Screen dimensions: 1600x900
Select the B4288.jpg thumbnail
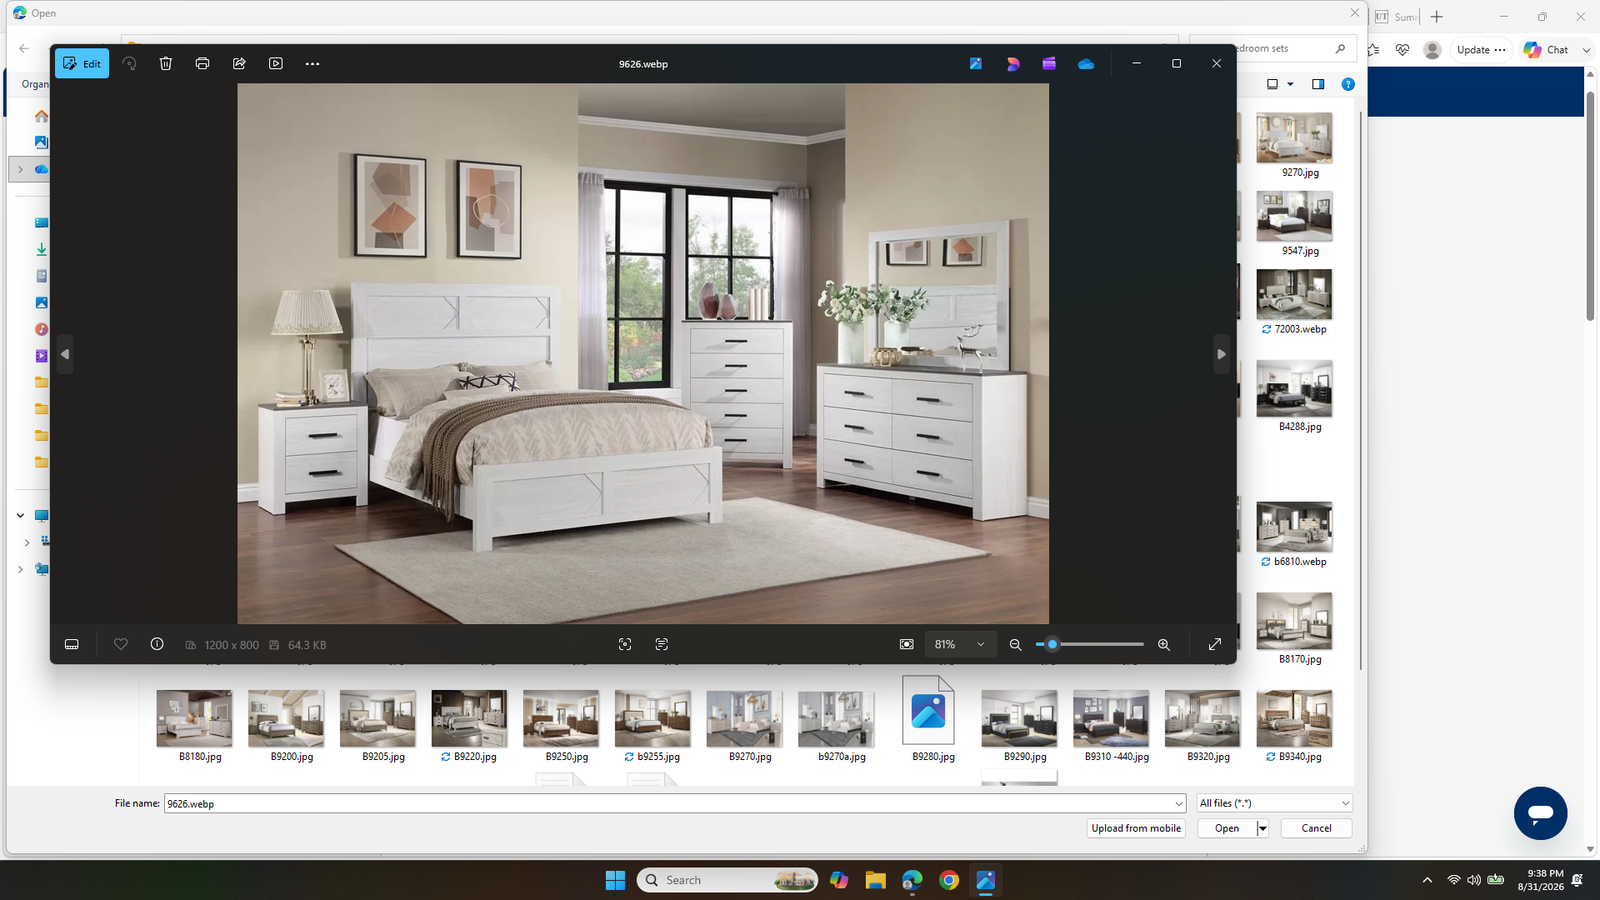(x=1295, y=389)
